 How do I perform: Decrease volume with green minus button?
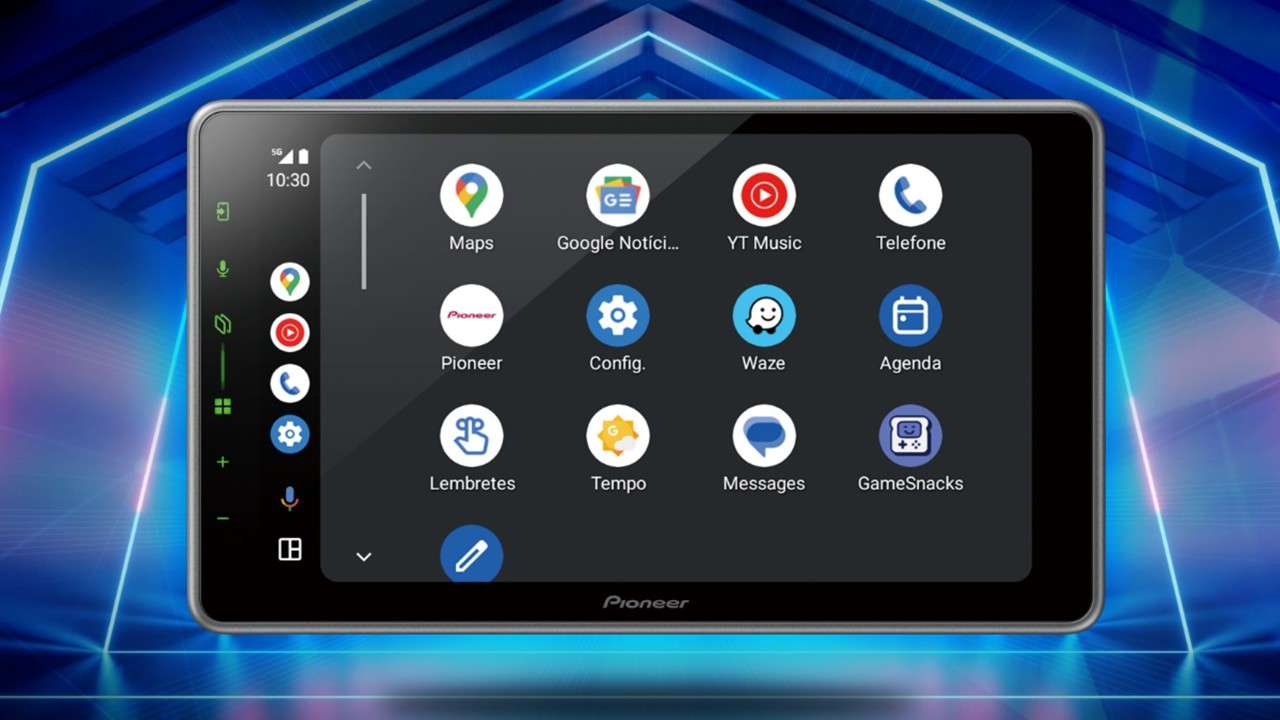pos(223,518)
